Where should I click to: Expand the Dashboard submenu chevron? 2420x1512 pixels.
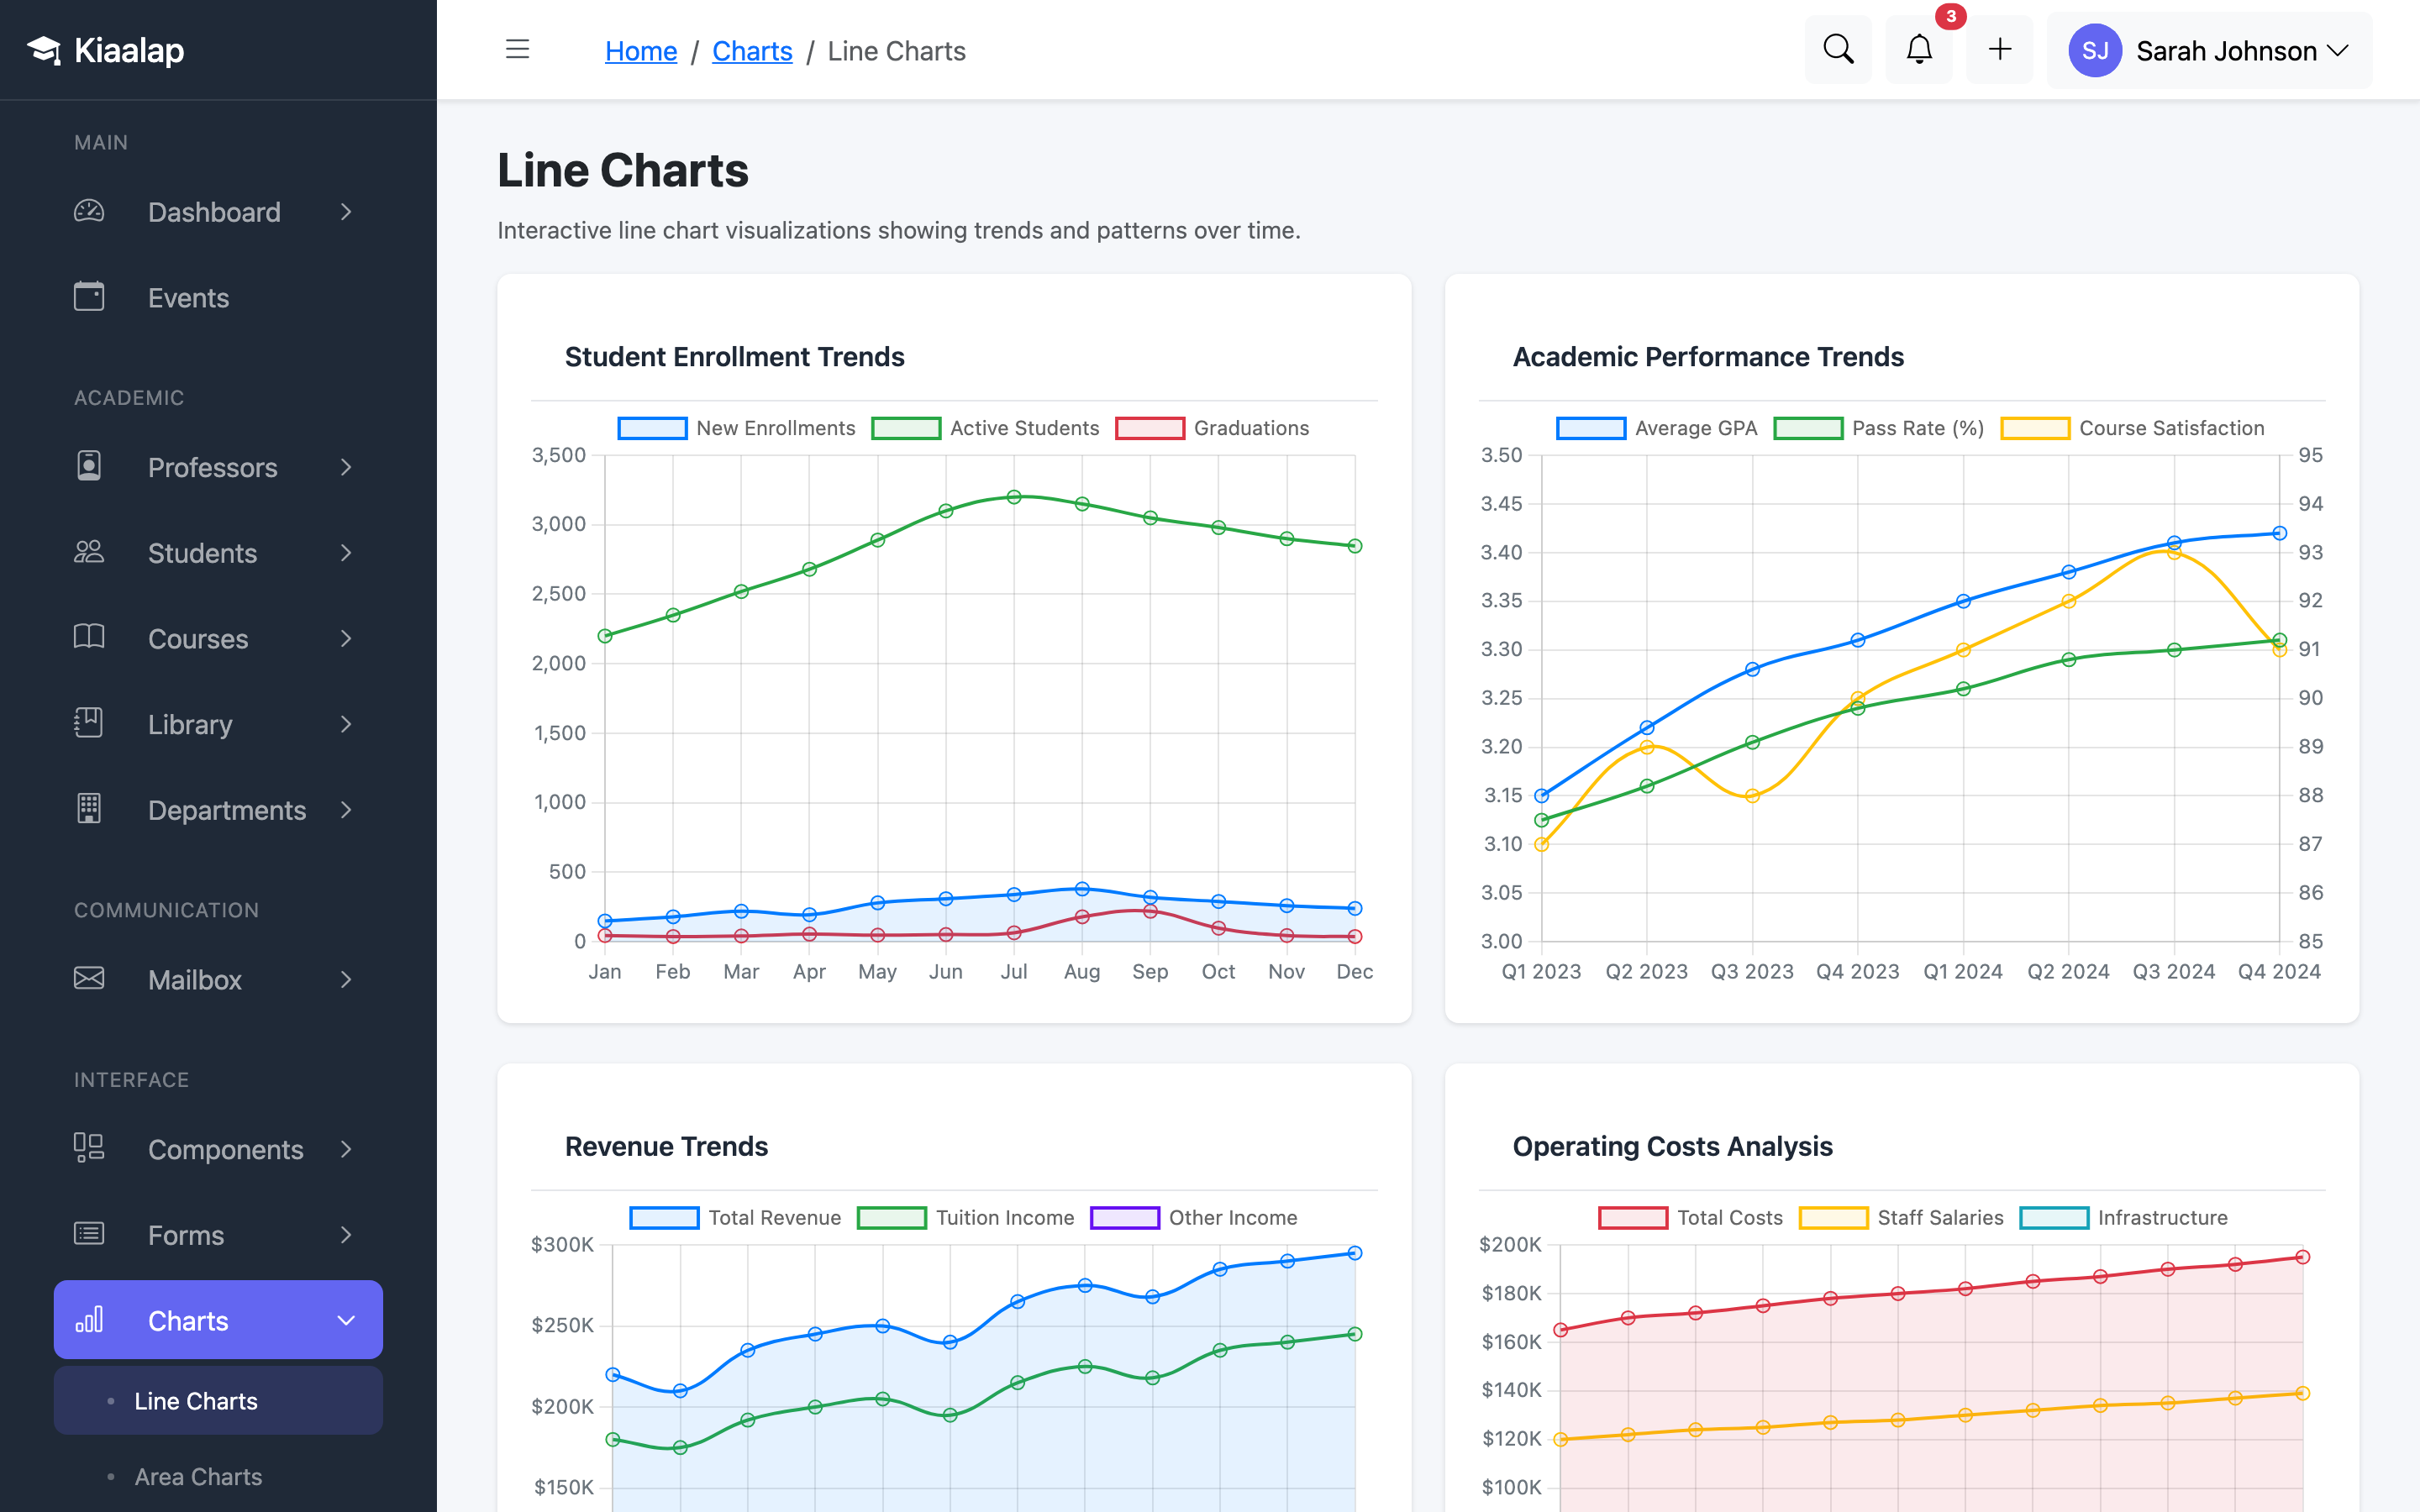(x=346, y=212)
